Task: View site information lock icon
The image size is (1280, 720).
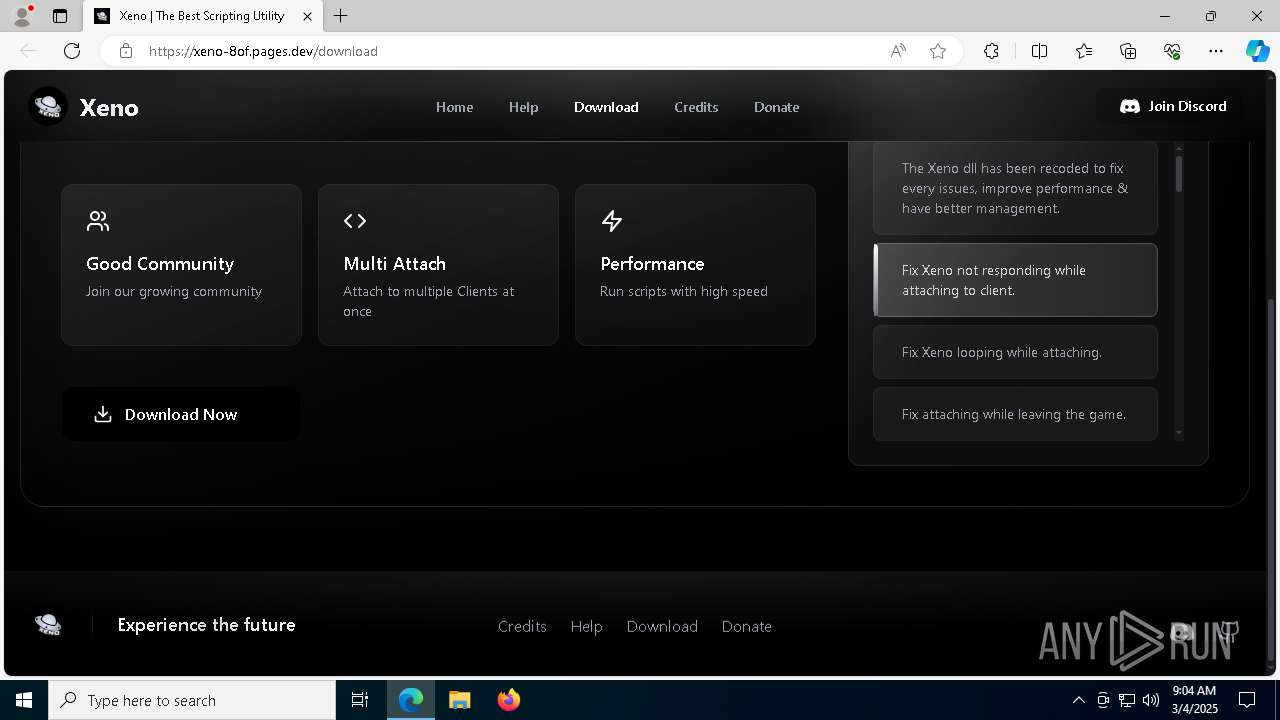Action: click(x=125, y=51)
